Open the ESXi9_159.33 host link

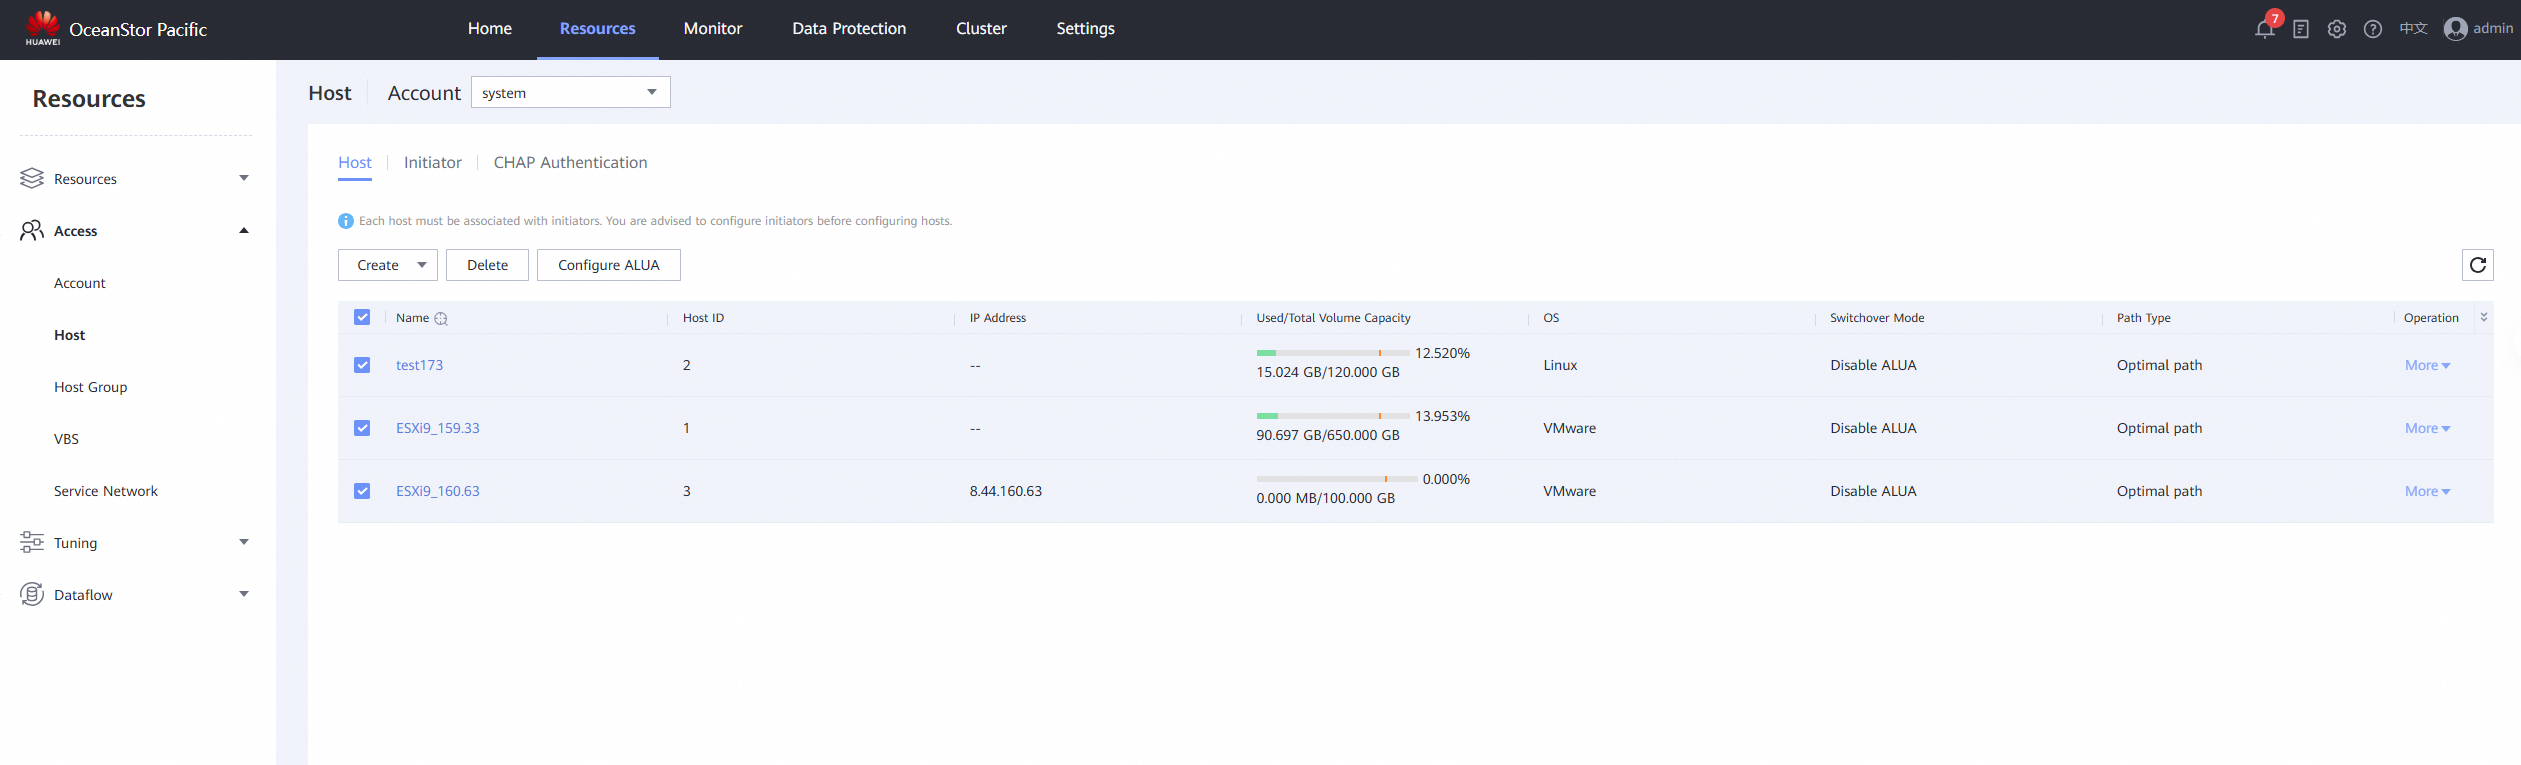click(437, 428)
